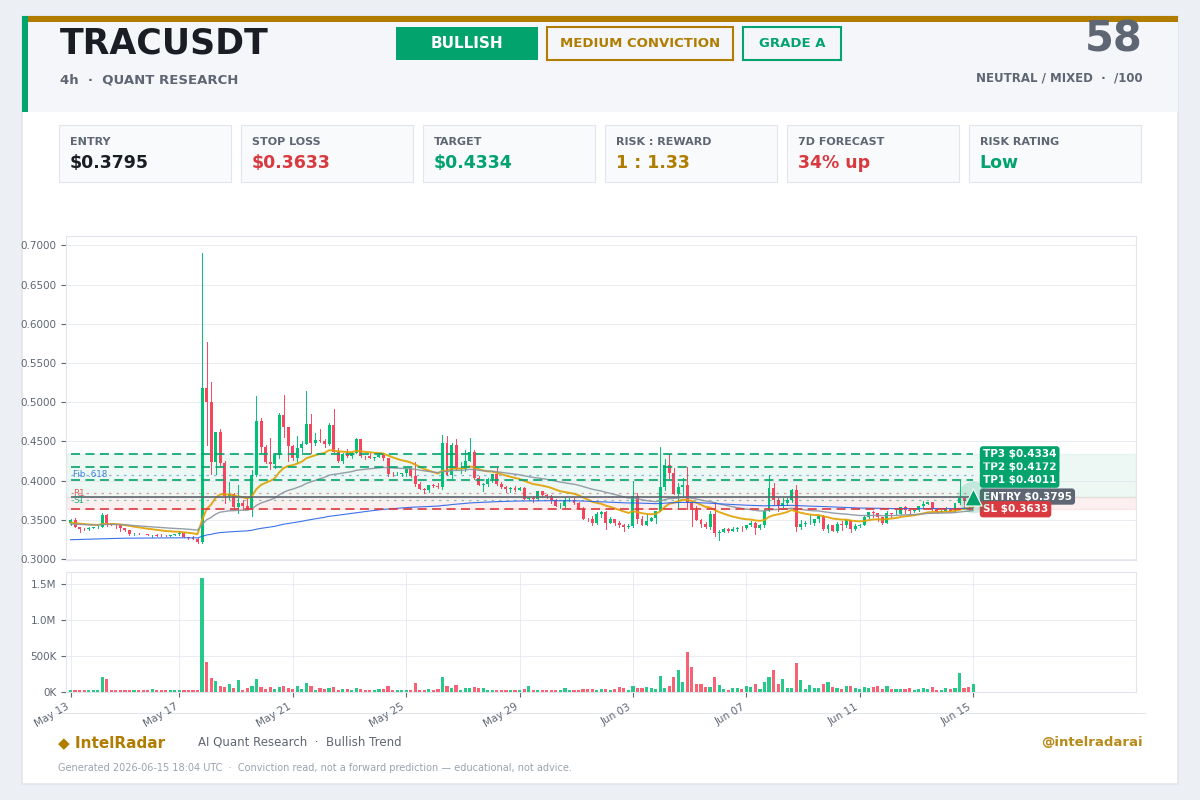Click the 0.5000 price axis label
The image size is (1200, 800).
pyautogui.click(x=38, y=402)
